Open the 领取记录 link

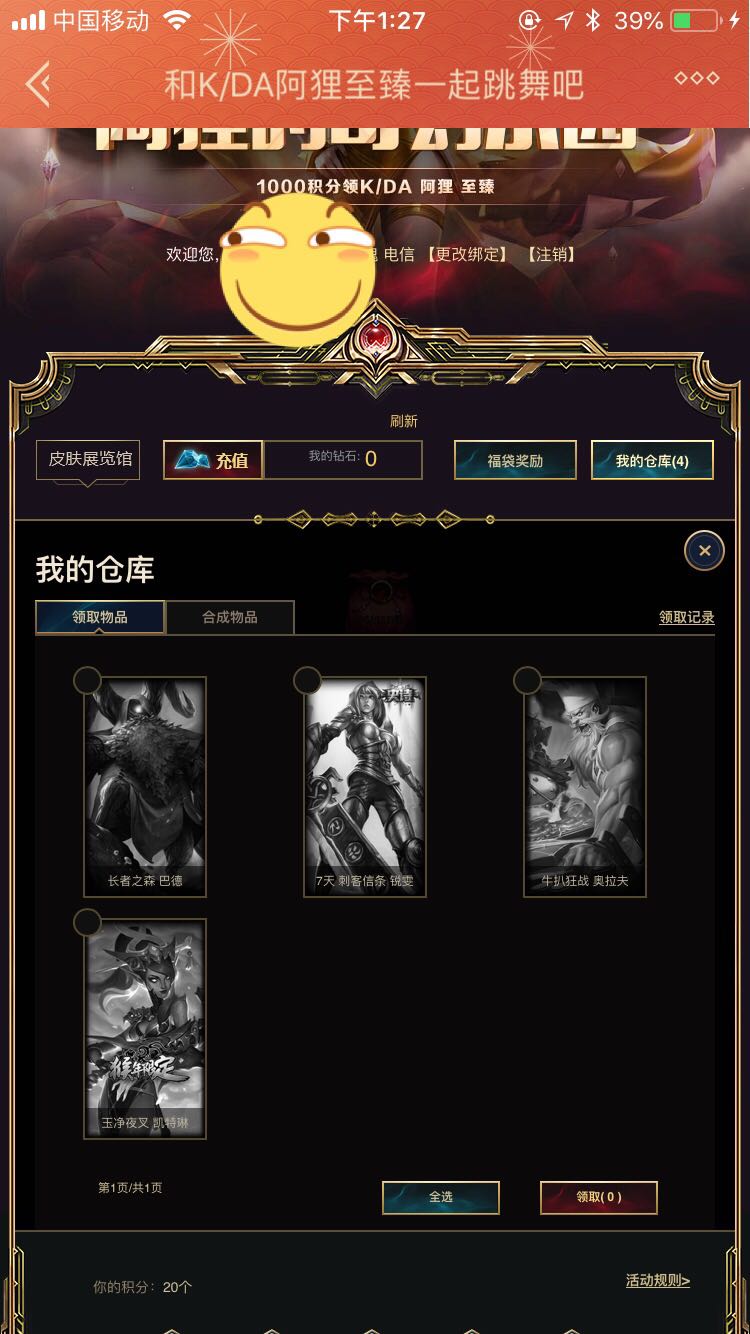click(687, 618)
